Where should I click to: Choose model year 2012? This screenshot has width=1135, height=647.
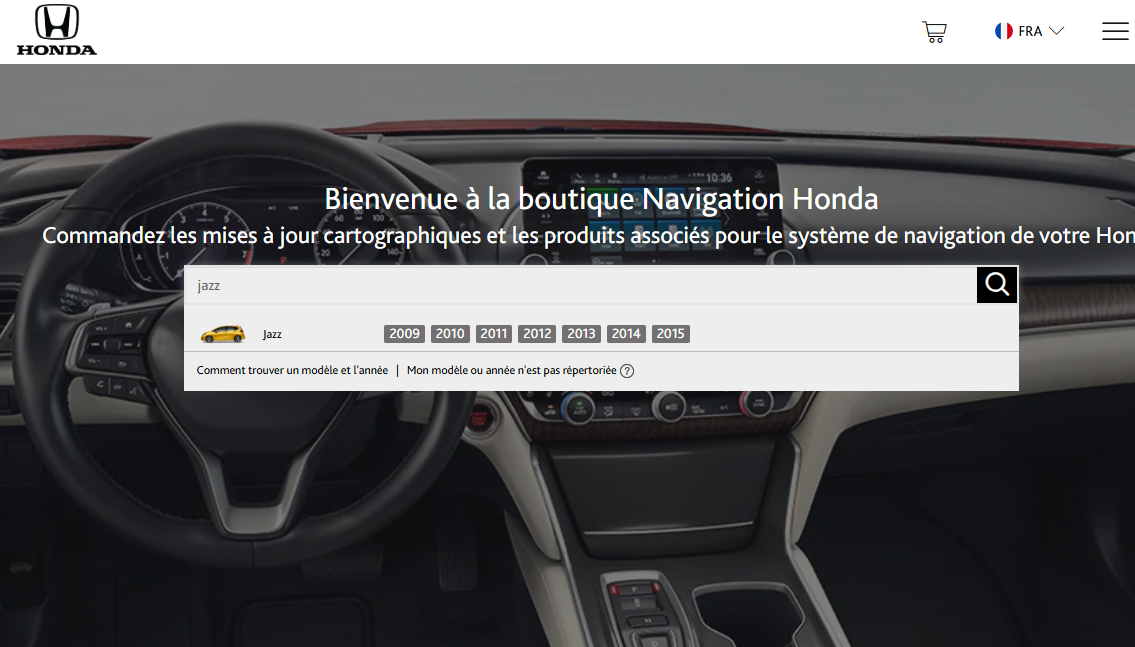537,334
